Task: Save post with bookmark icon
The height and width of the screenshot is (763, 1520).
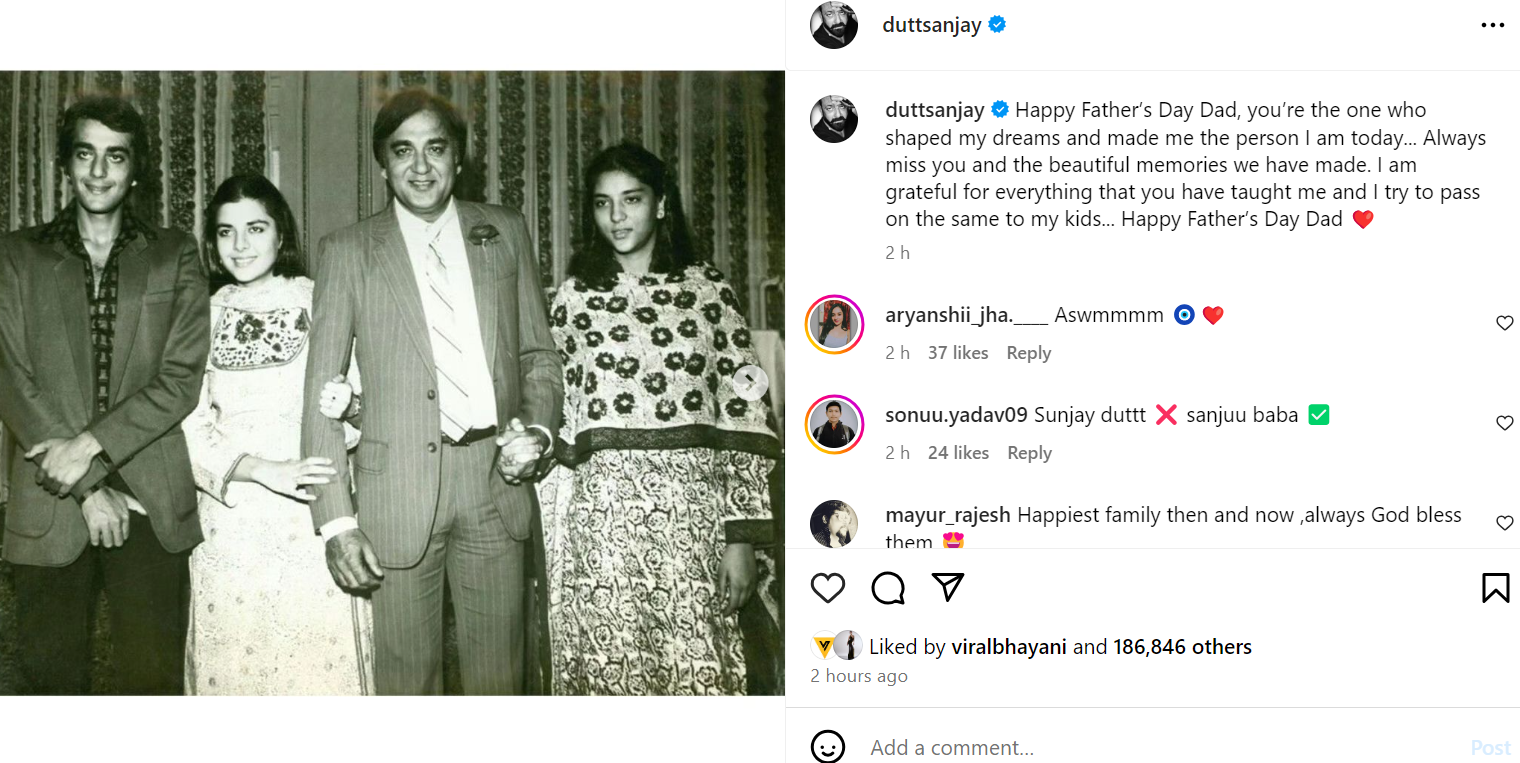Action: click(1495, 588)
